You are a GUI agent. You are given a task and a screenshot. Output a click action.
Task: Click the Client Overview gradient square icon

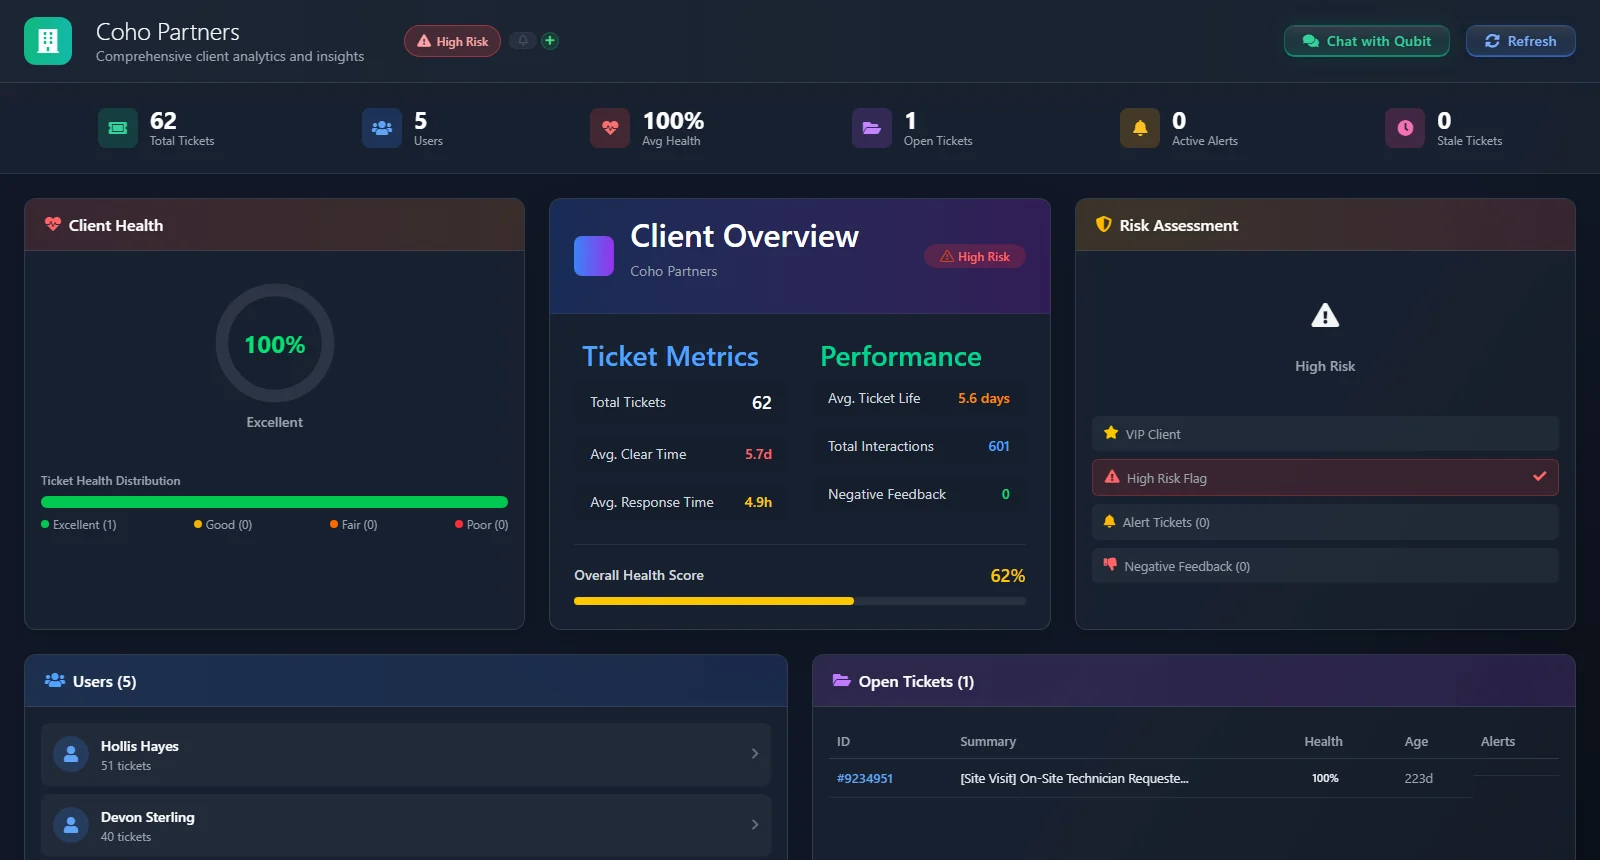pyautogui.click(x=594, y=256)
